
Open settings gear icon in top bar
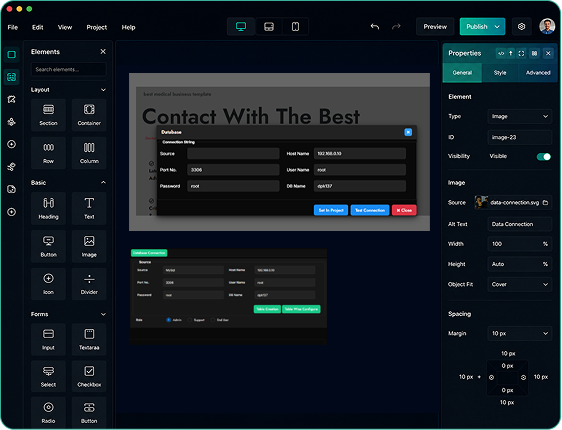(x=521, y=27)
